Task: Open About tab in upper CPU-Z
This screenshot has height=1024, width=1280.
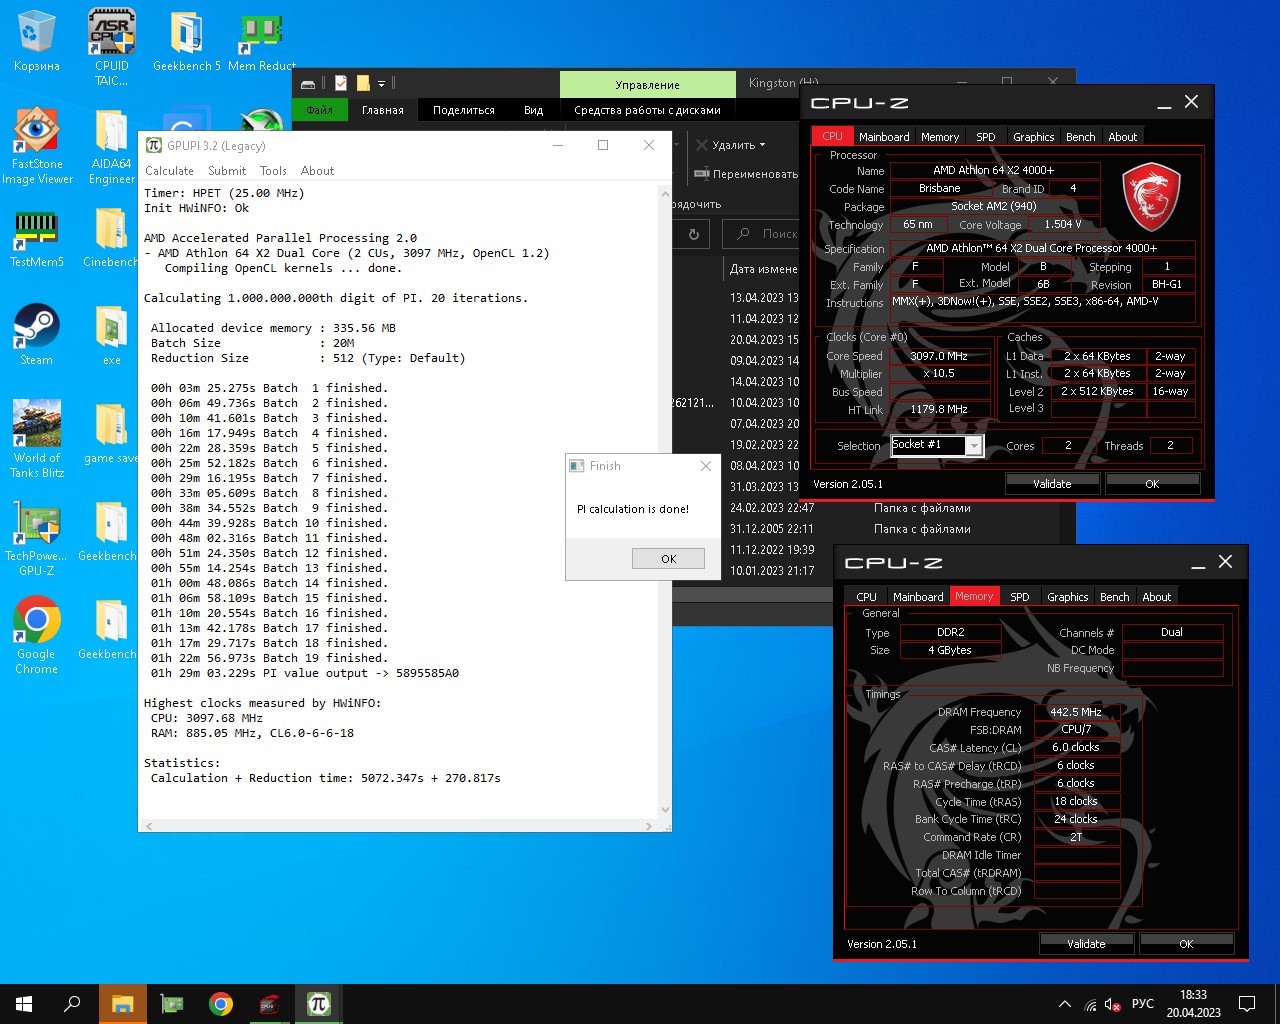Action: pos(1122,137)
